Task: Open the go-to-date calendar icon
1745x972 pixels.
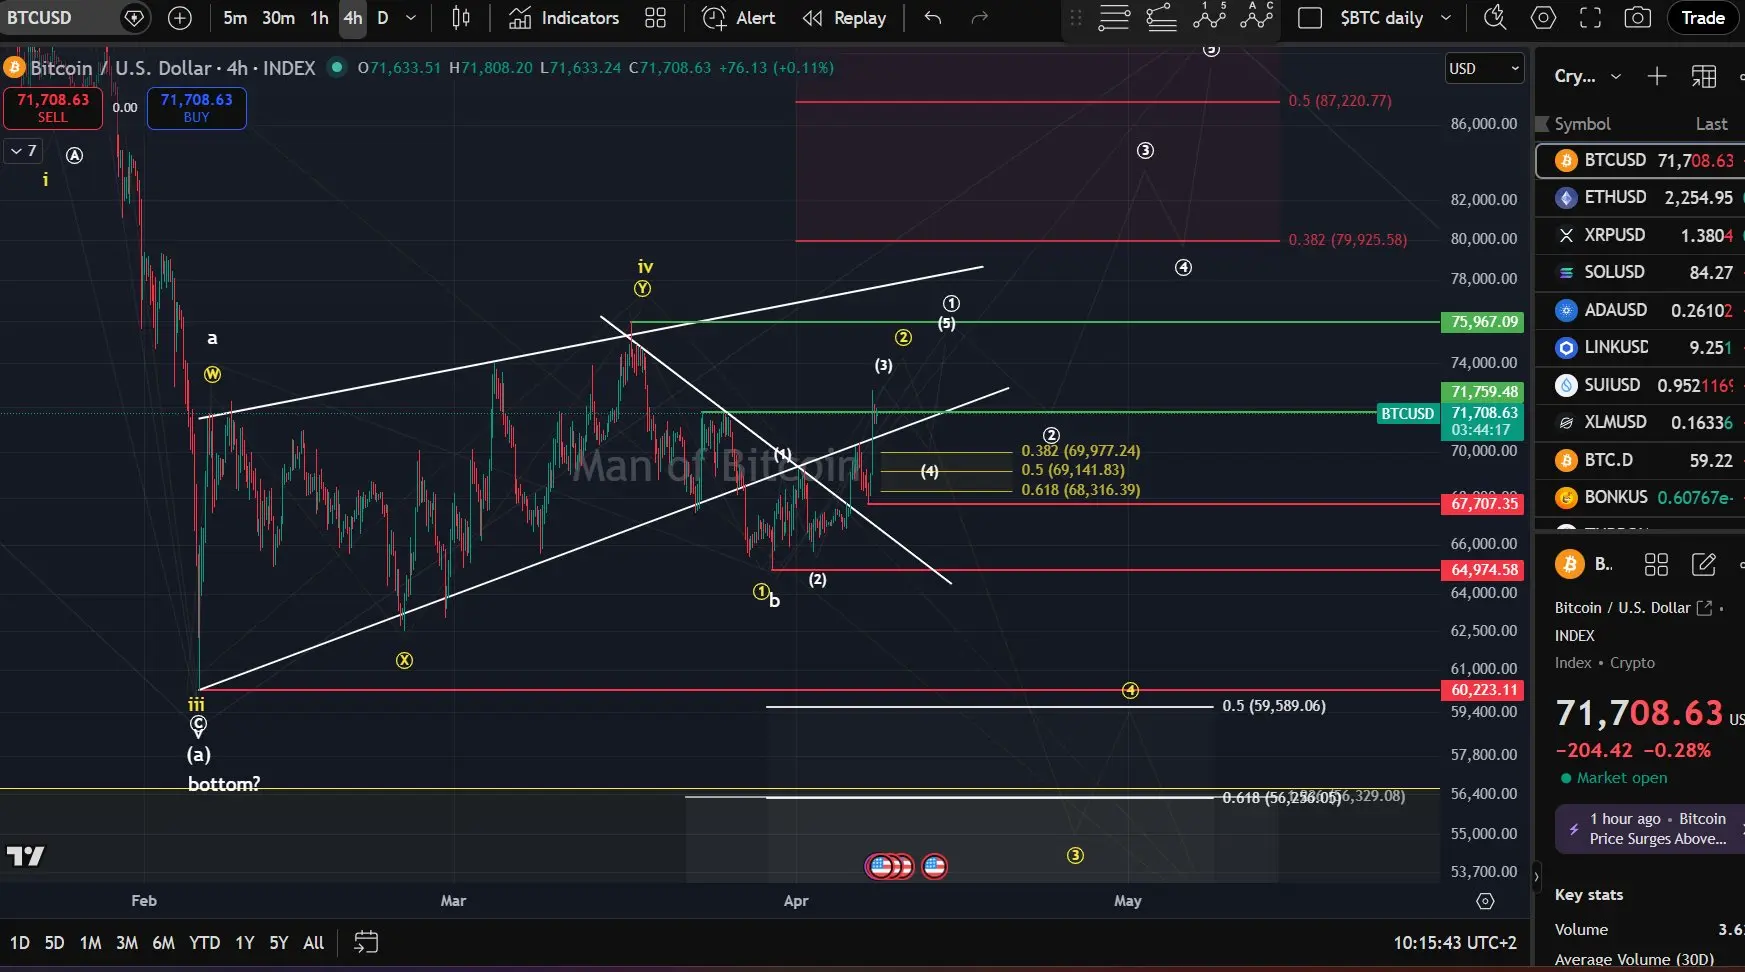Action: click(x=366, y=942)
